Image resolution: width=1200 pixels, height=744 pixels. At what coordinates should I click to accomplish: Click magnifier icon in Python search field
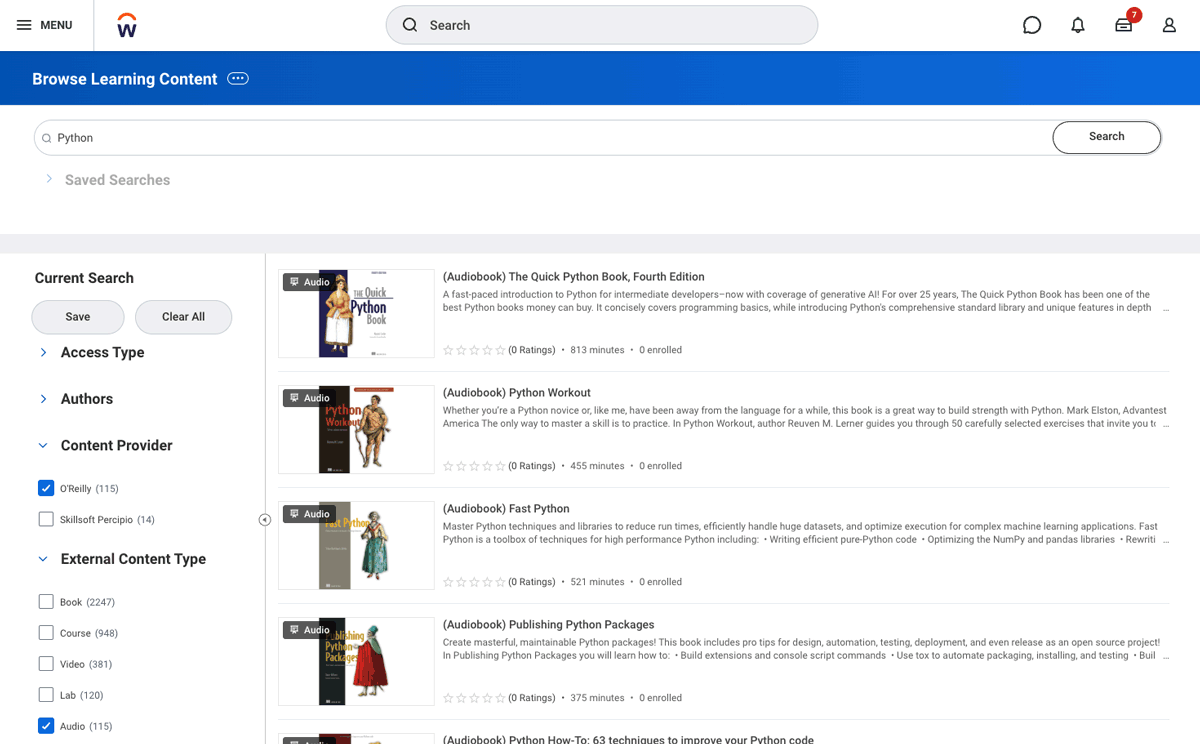point(46,138)
